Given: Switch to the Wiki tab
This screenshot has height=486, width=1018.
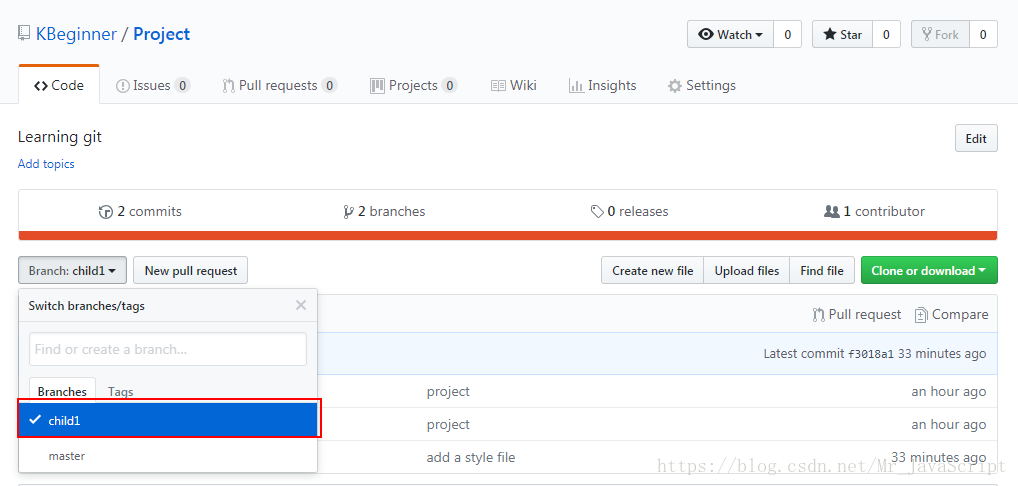Looking at the screenshot, I should 514,85.
